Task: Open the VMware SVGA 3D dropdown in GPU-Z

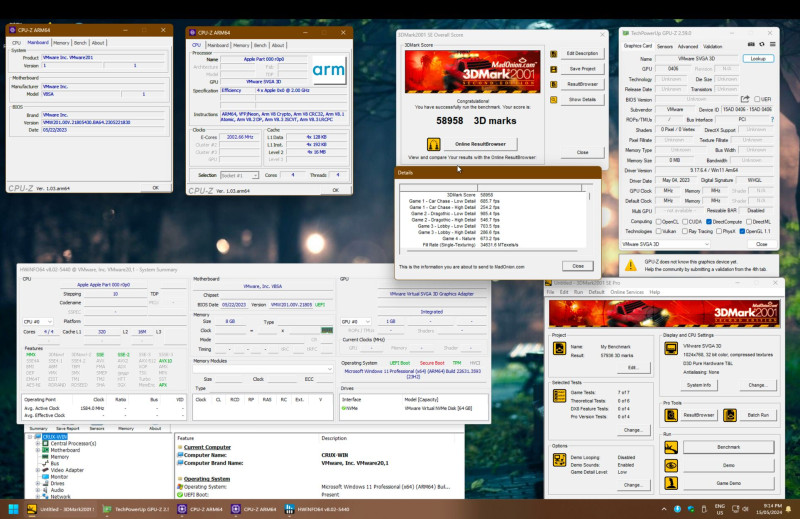Action: 665,244
